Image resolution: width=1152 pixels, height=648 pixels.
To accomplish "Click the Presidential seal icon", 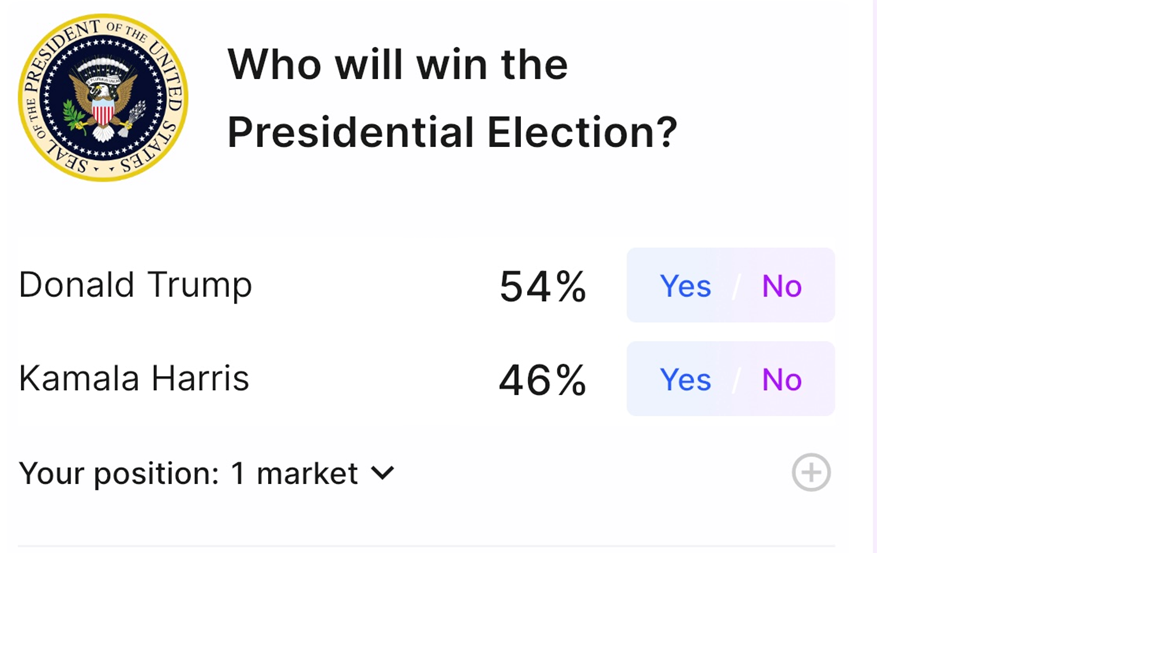I will (103, 97).
